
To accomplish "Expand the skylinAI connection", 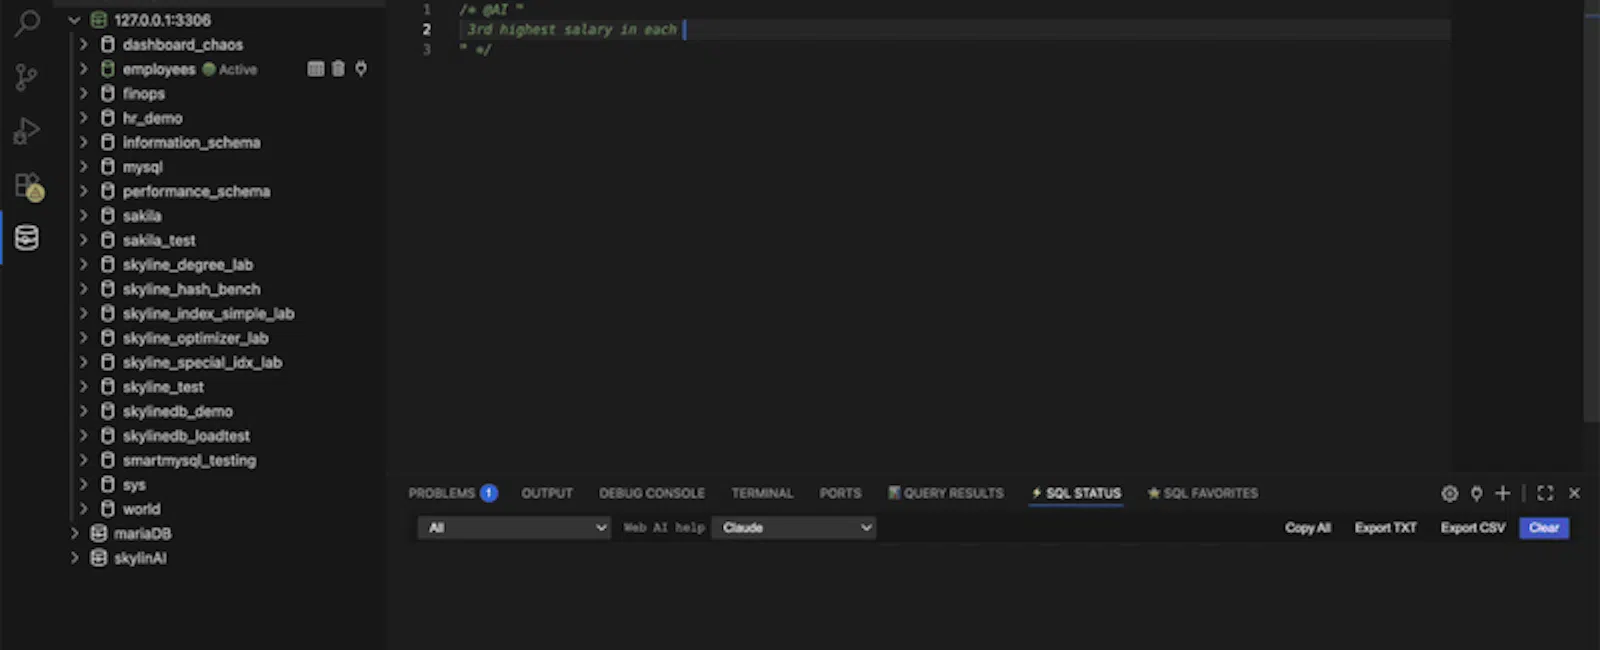I will [x=74, y=558].
